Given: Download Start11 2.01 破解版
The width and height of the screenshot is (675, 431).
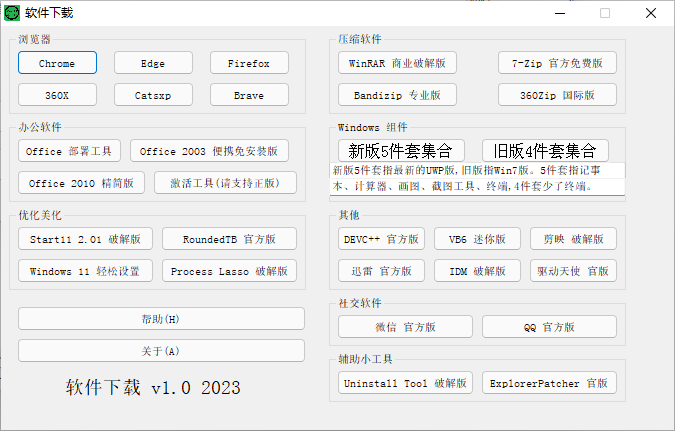Looking at the screenshot, I should (85, 239).
